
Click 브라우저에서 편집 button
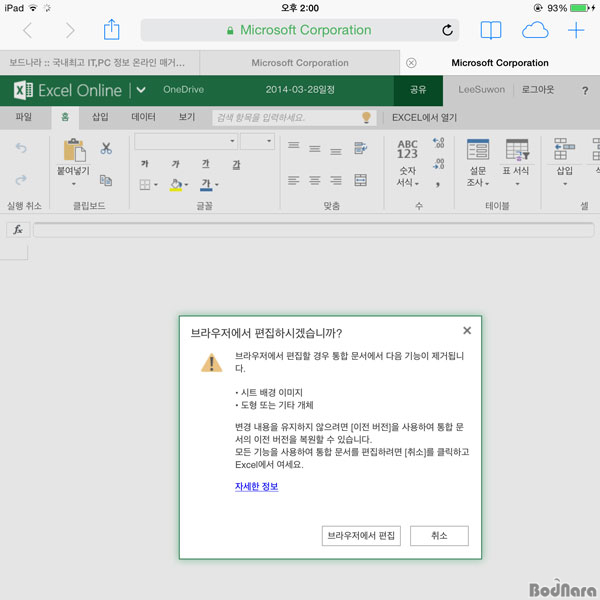(361, 535)
